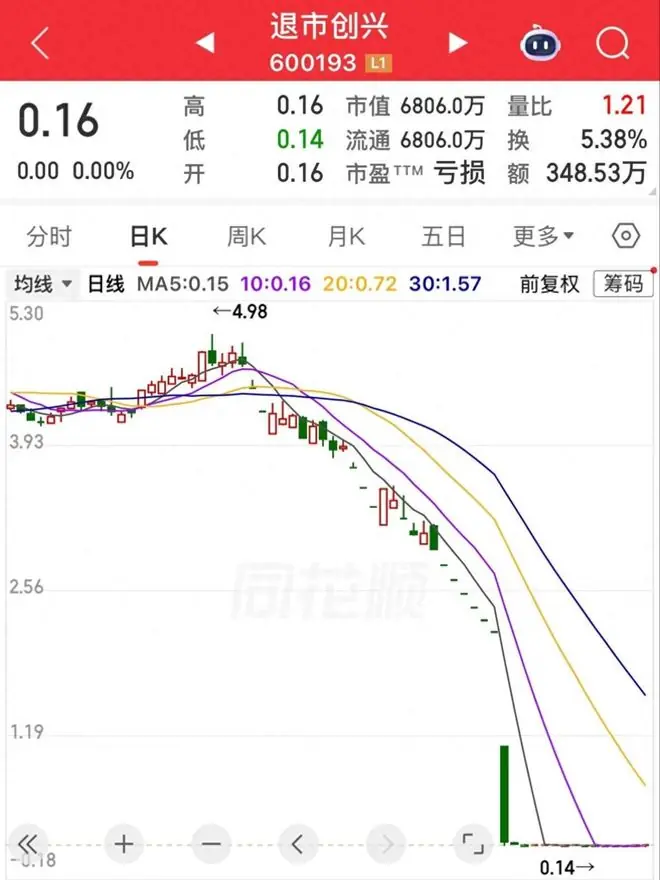
Task: Tap the blue 30:1.57 MA value
Action: [445, 284]
